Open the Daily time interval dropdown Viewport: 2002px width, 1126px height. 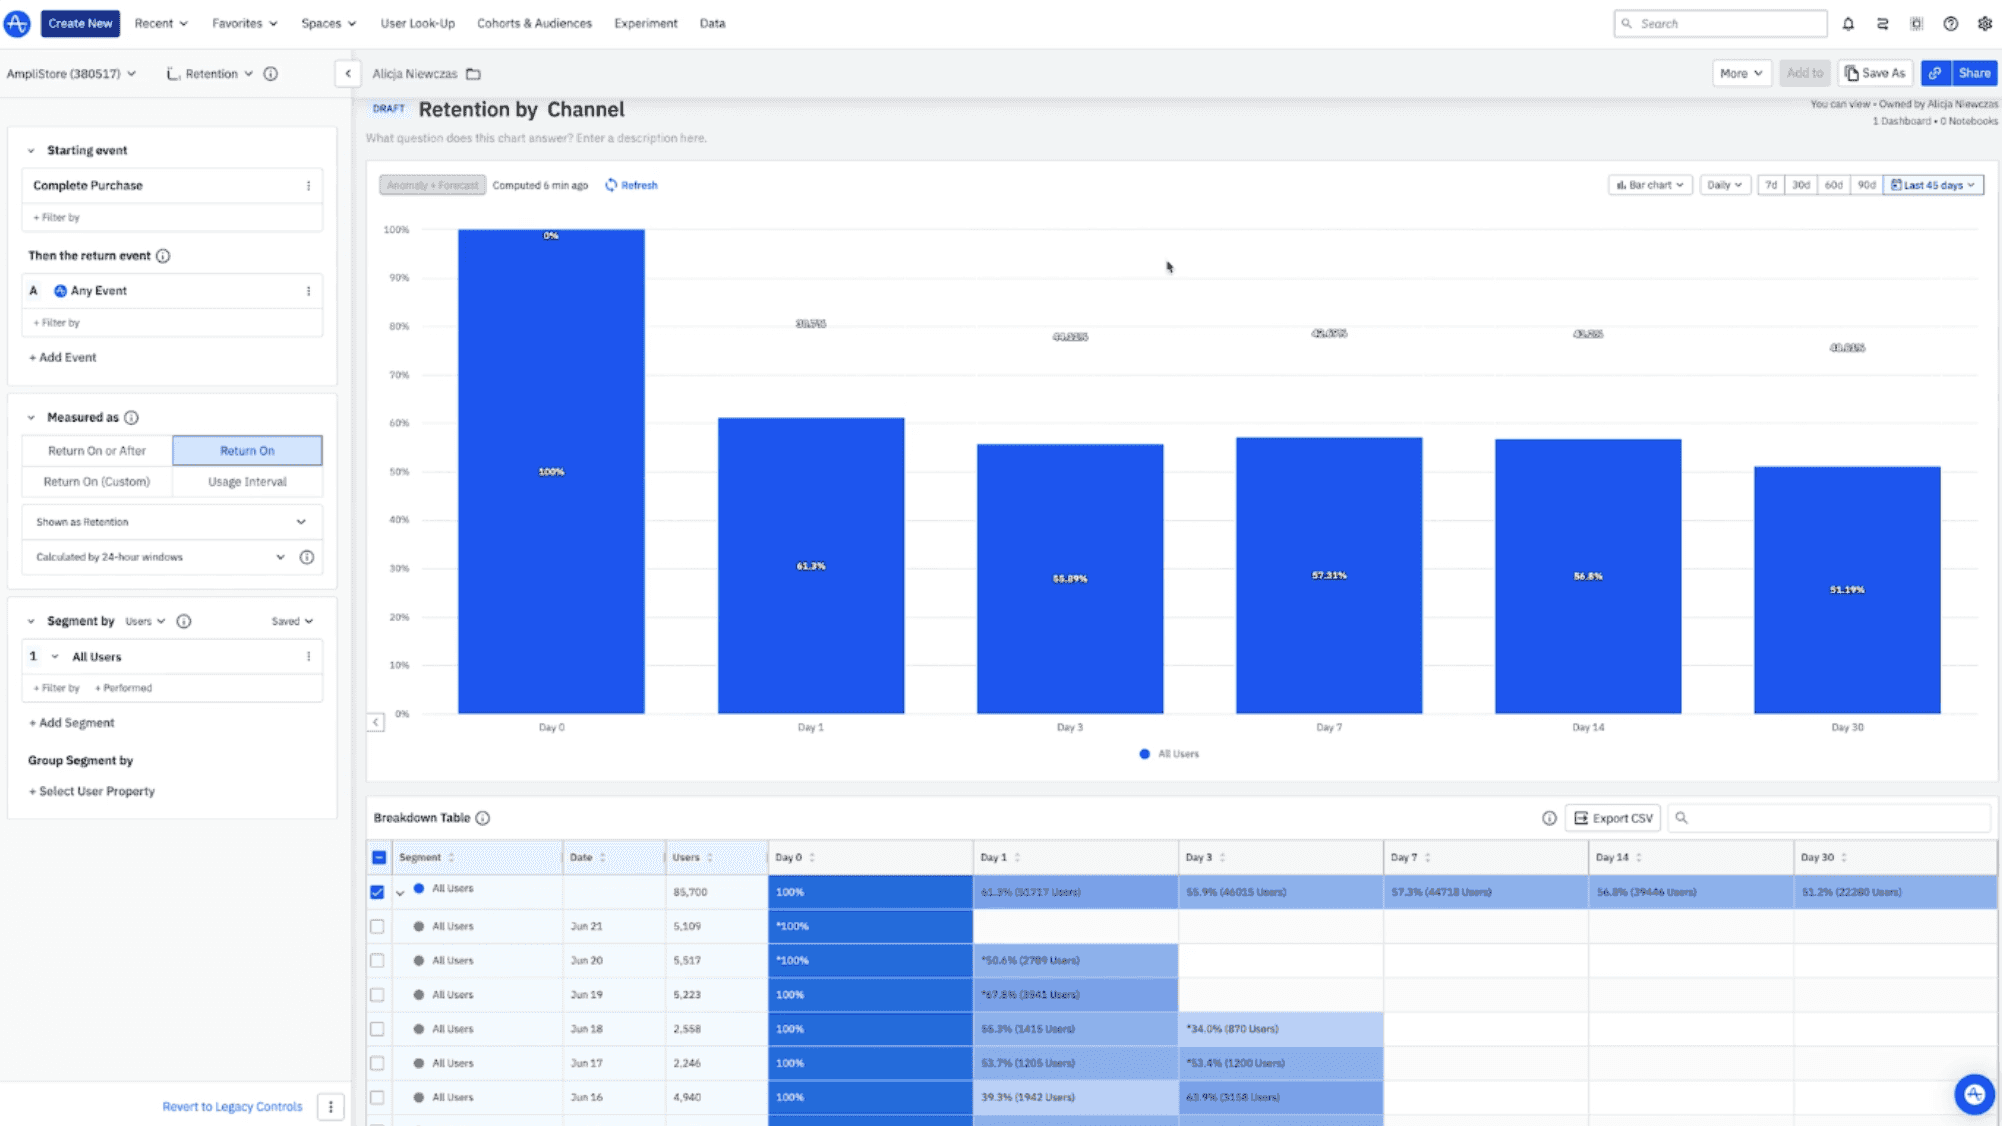click(1722, 184)
